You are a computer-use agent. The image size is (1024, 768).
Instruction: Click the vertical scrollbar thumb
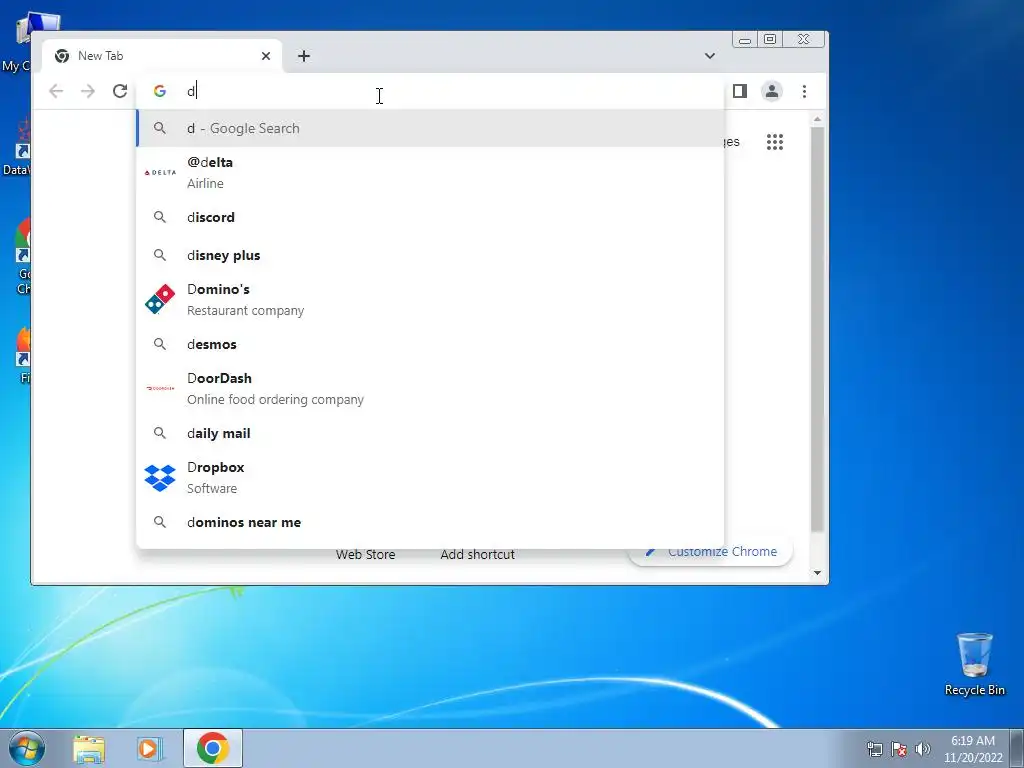tap(817, 328)
